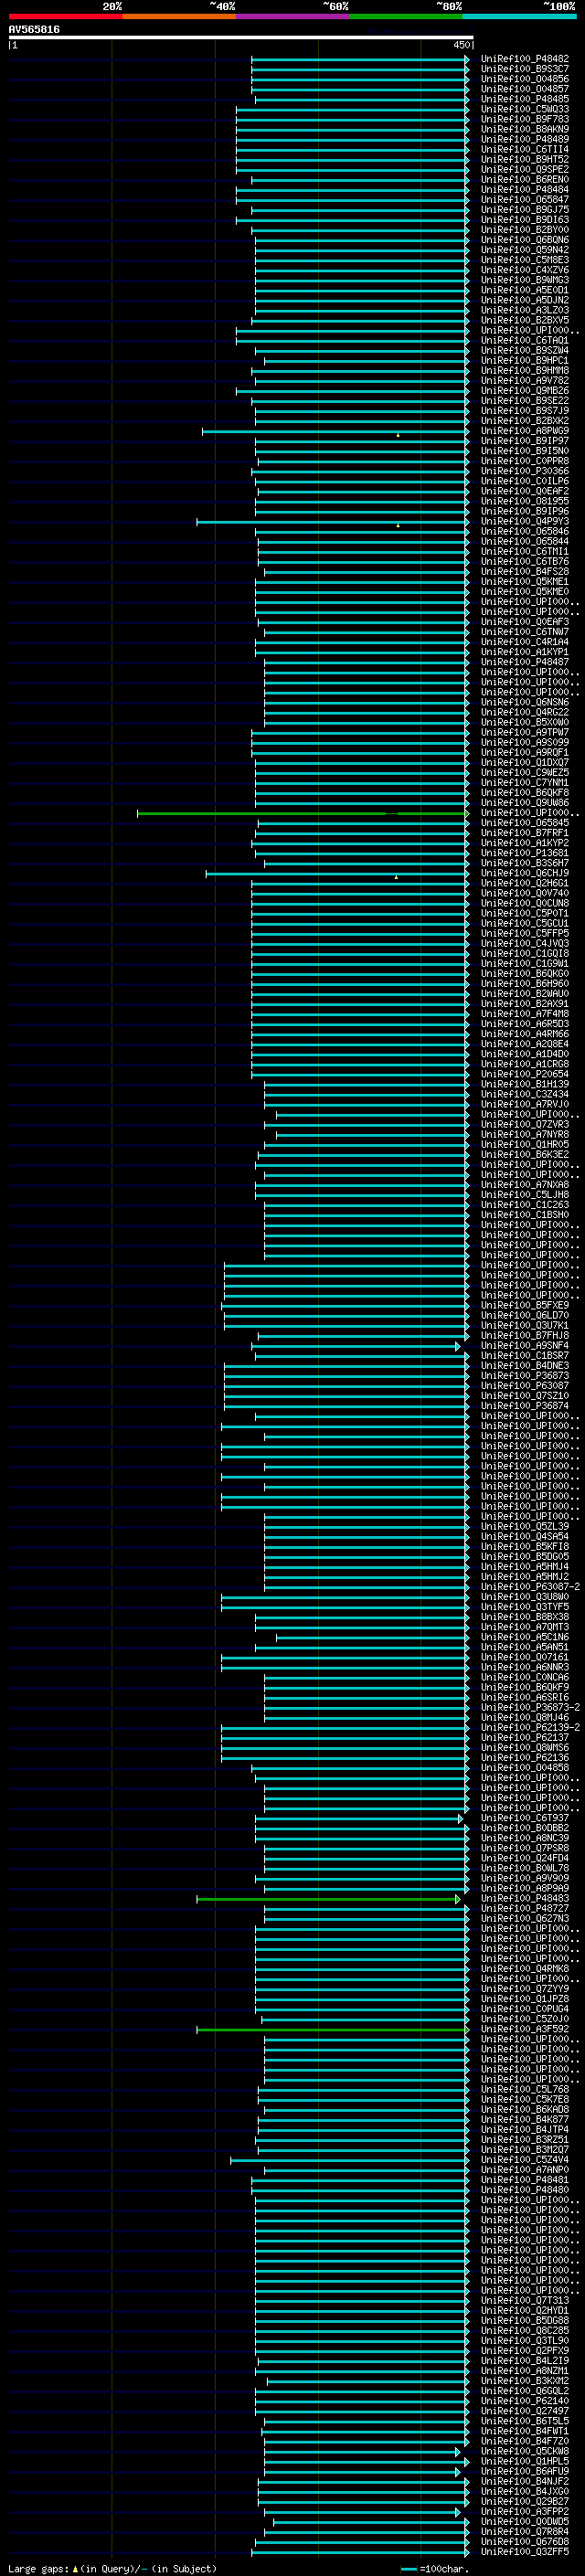Click the UniRef100_A9V782 label
Viewport: 585px width, 2576px height.
pyautogui.click(x=525, y=381)
